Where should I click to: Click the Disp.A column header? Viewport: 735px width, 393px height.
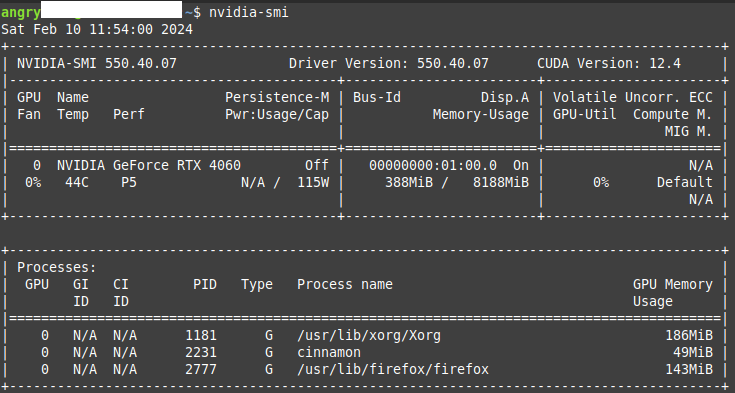[x=505, y=97]
